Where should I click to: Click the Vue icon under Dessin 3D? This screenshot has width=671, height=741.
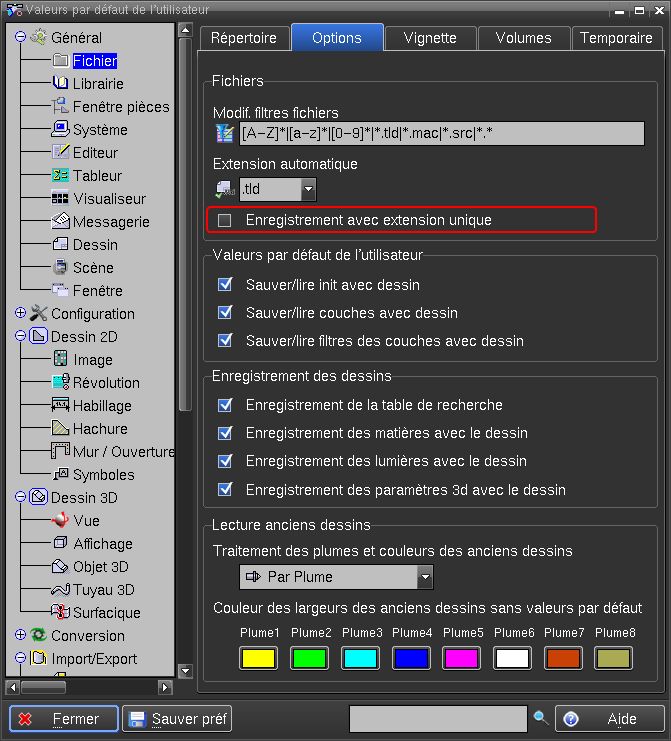click(x=60, y=521)
